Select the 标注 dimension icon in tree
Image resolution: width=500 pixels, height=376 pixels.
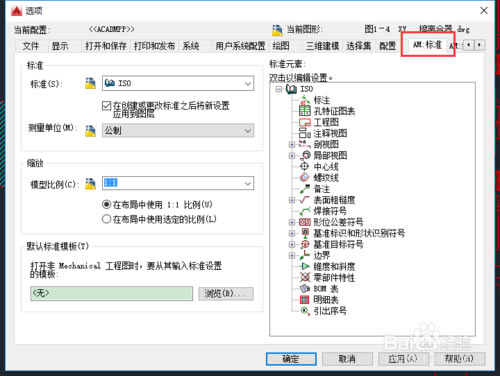tap(305, 100)
